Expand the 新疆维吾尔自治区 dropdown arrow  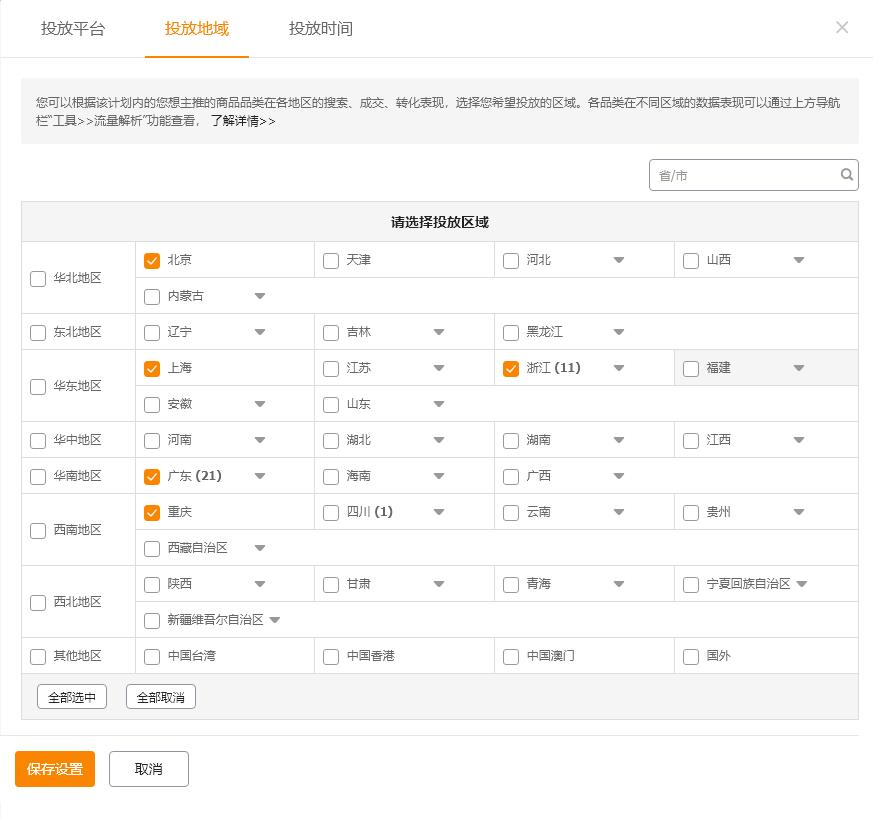point(275,619)
